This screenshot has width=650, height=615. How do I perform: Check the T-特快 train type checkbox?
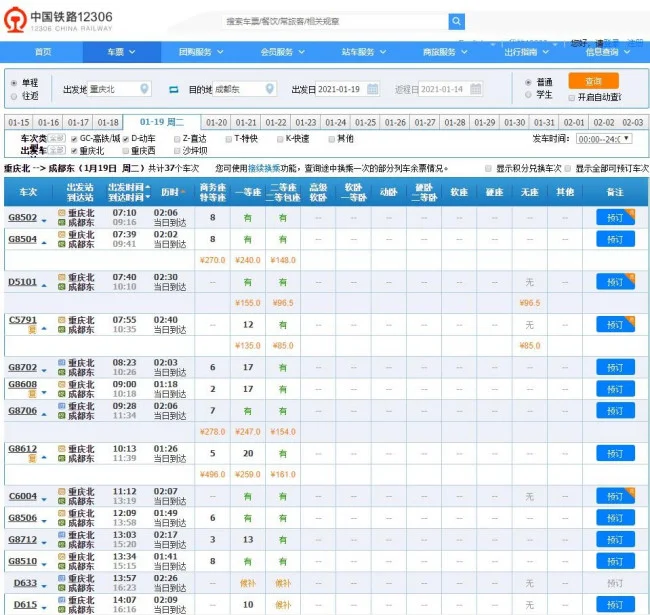pyautogui.click(x=228, y=139)
